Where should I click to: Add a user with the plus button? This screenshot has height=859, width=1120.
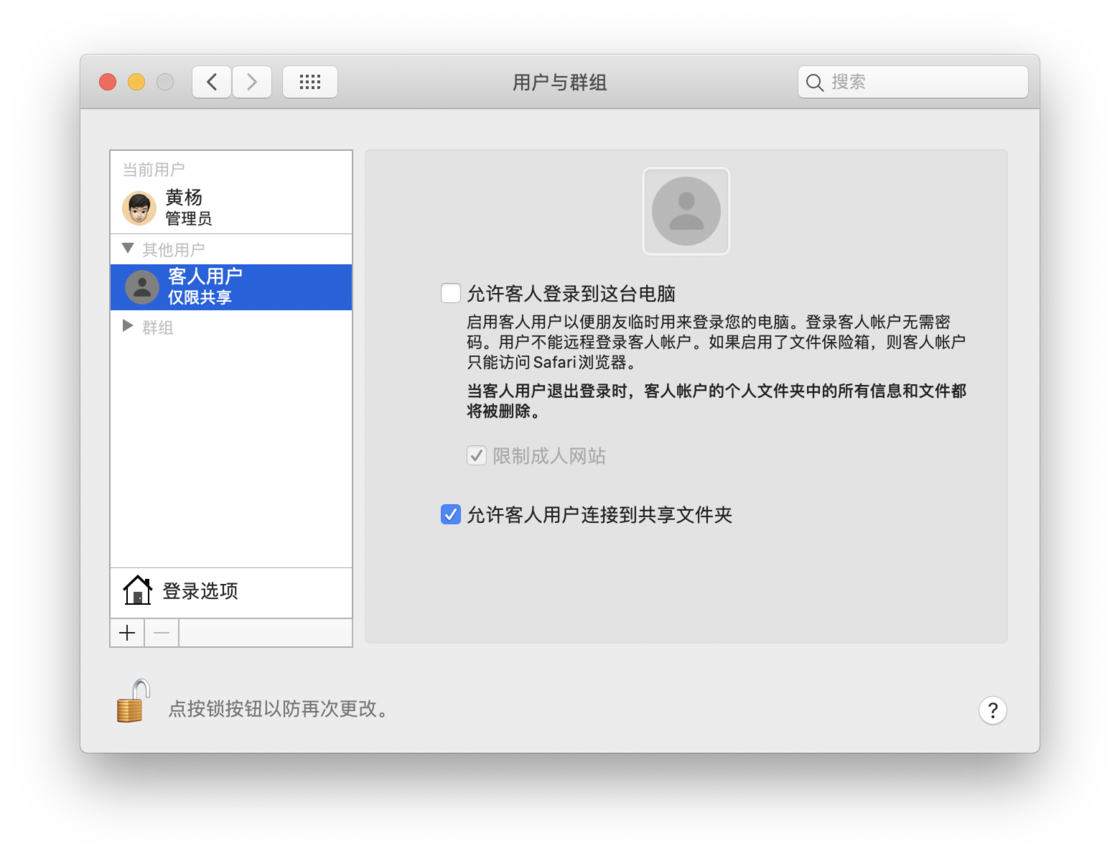point(127,633)
